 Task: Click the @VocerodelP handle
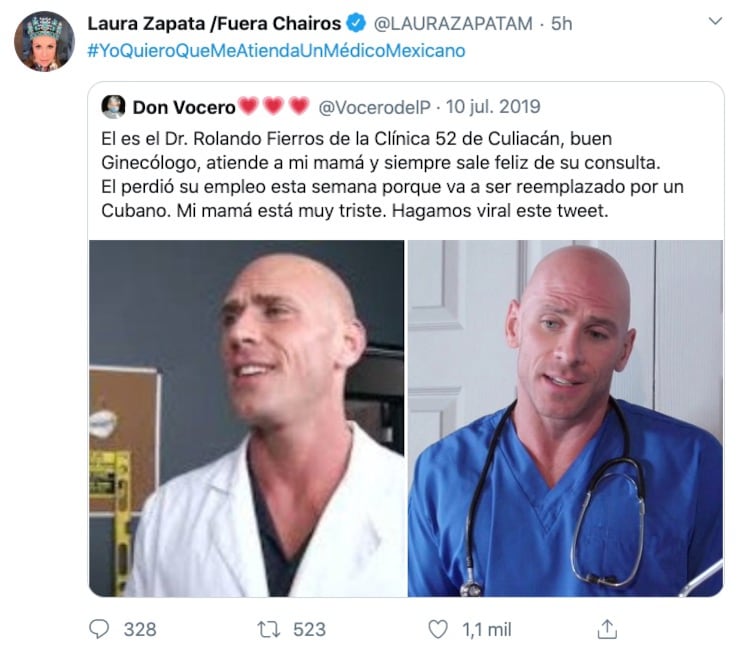[x=374, y=107]
